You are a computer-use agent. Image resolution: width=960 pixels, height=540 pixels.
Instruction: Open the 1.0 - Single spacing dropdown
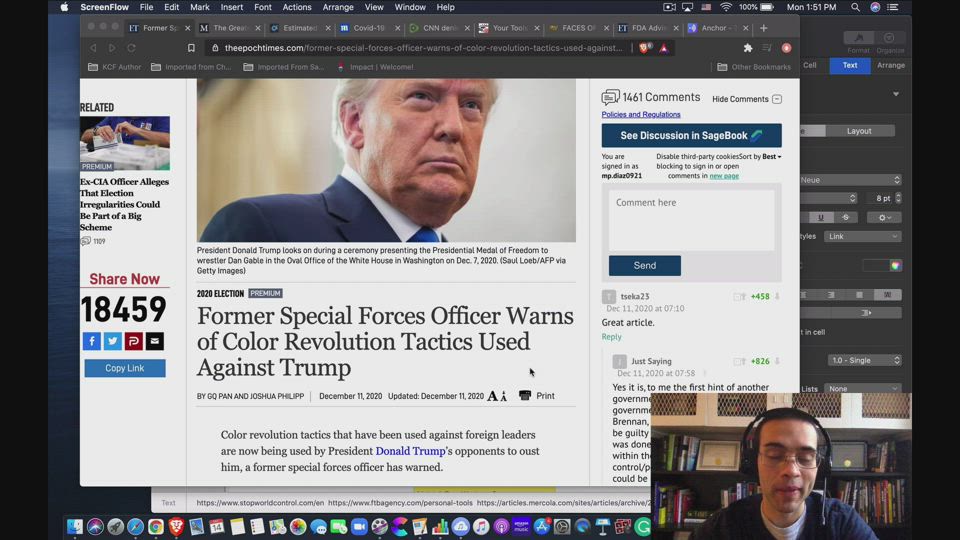coord(864,360)
